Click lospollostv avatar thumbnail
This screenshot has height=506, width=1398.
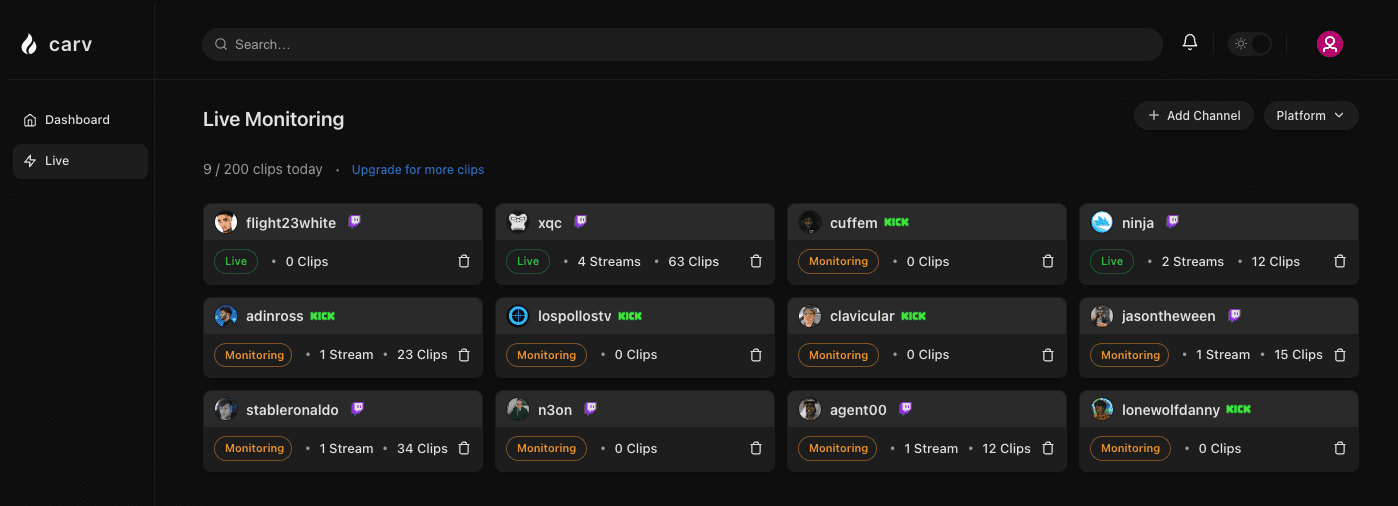click(x=518, y=316)
